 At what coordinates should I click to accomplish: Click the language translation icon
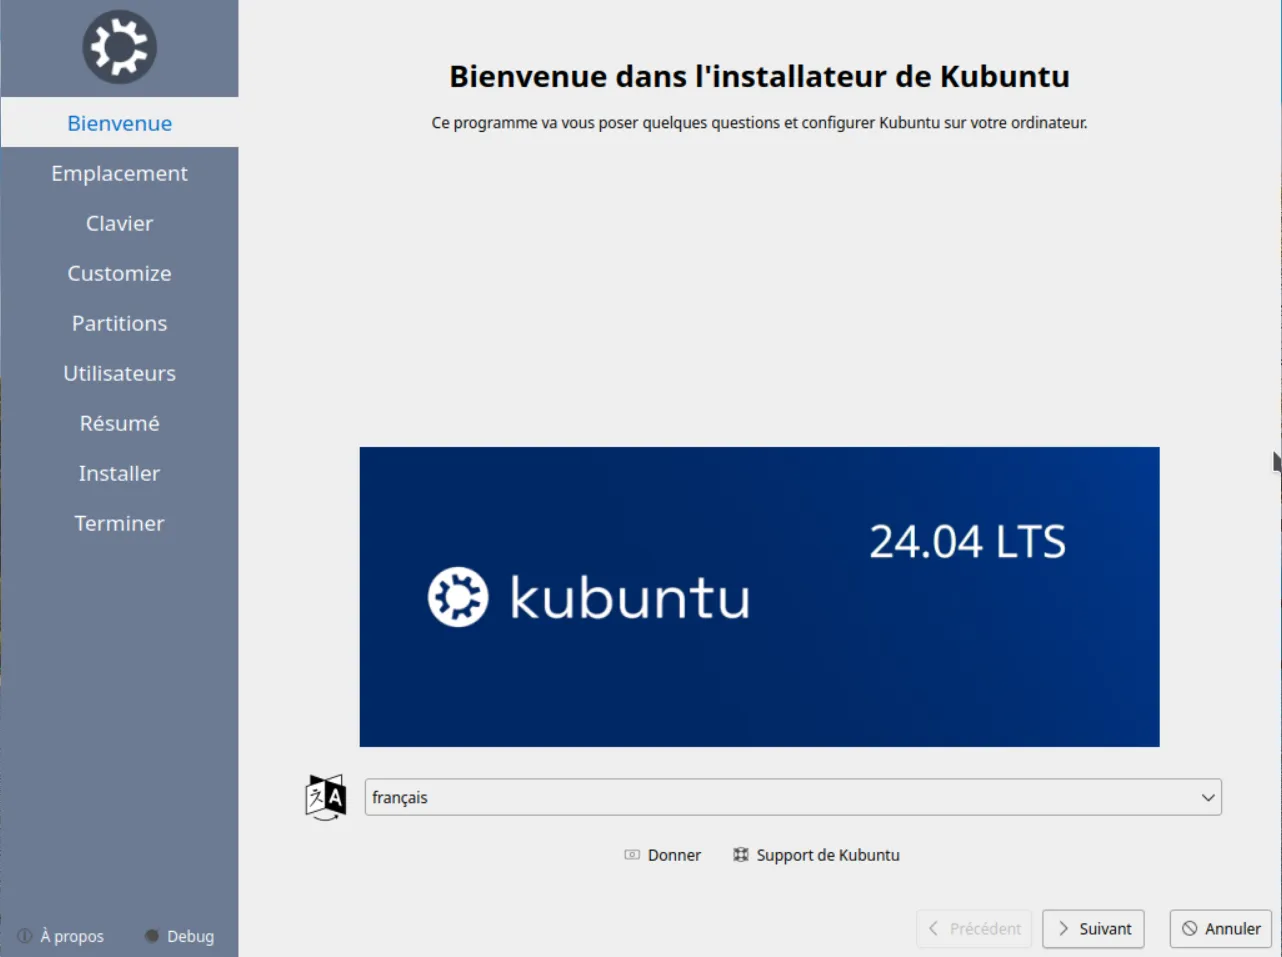pos(325,797)
